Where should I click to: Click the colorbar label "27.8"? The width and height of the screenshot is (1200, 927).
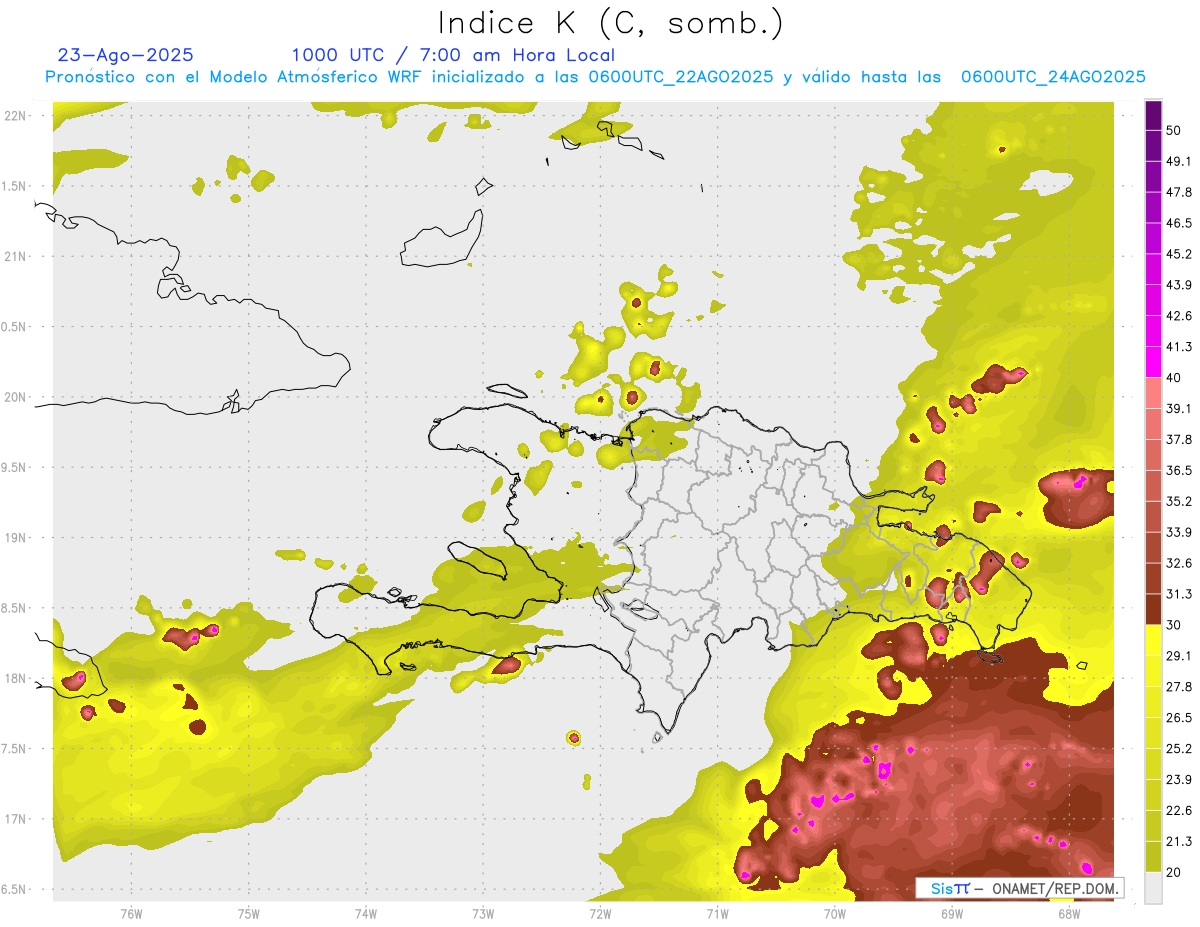tap(1179, 687)
